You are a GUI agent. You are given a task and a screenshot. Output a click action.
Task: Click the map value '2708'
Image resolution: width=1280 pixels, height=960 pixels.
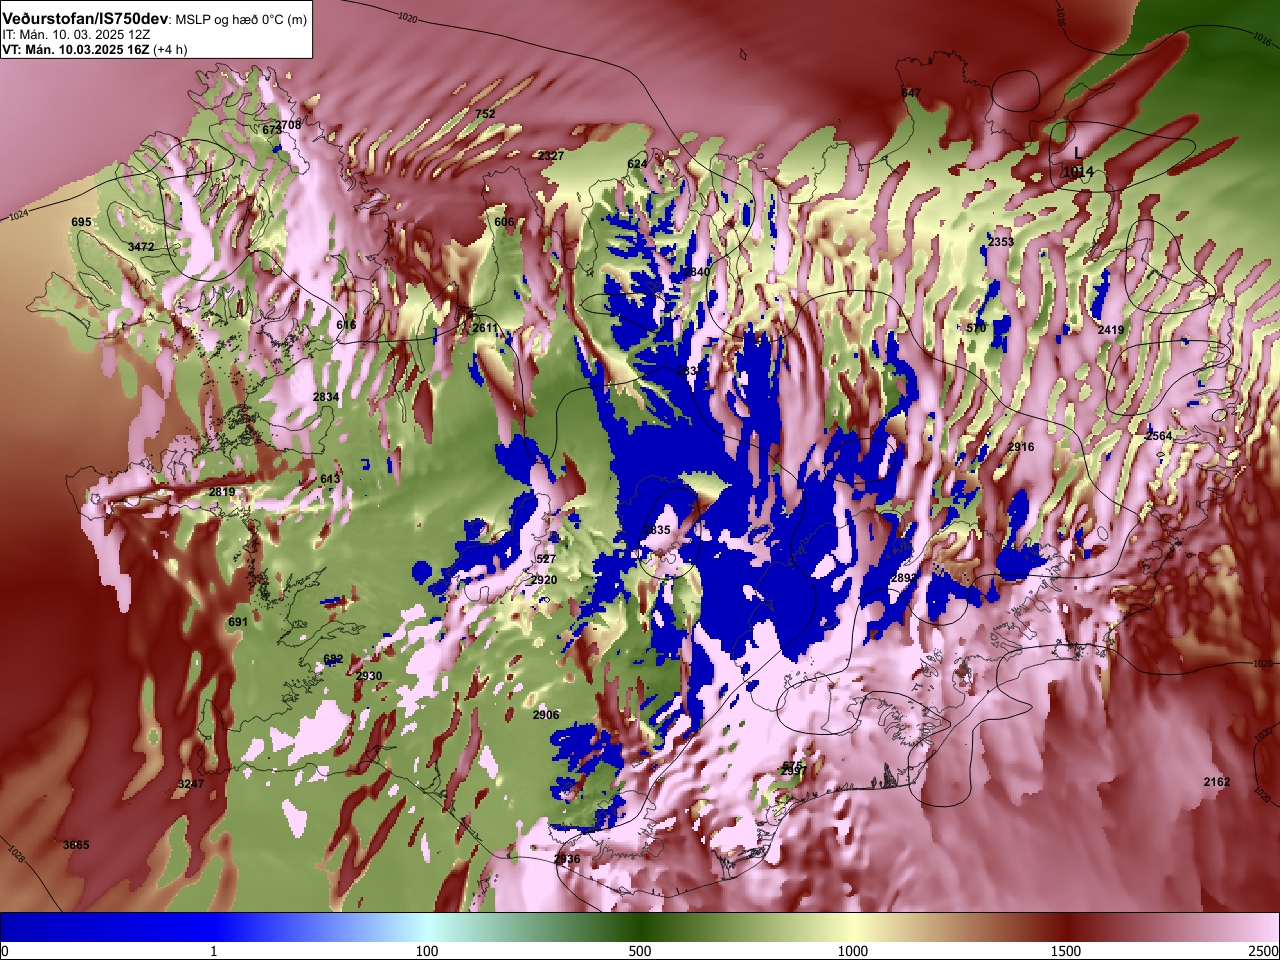[289, 125]
